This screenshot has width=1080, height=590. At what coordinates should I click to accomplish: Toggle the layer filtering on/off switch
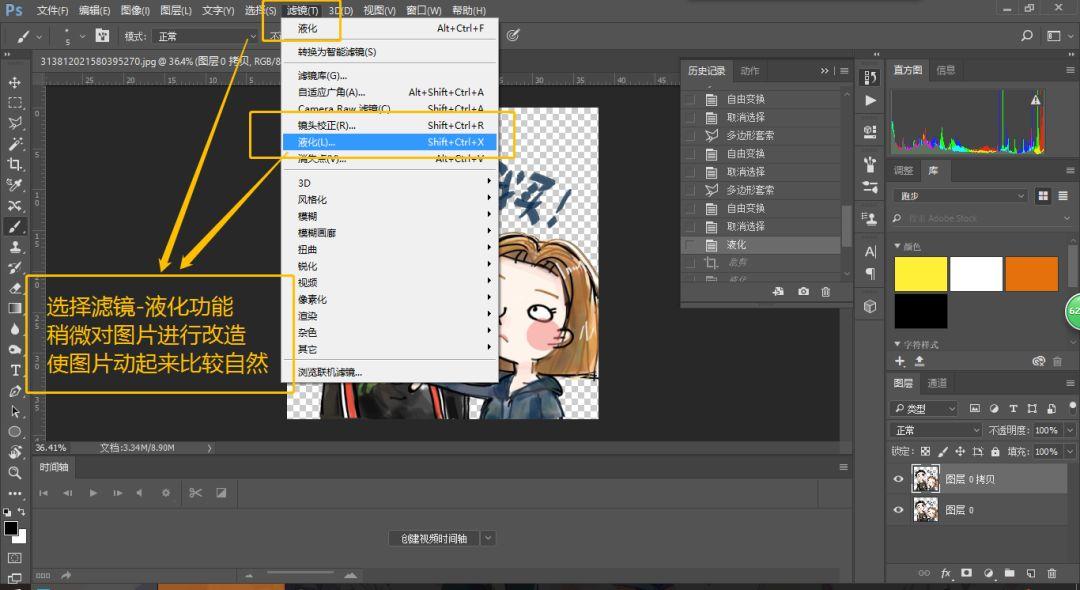1072,406
